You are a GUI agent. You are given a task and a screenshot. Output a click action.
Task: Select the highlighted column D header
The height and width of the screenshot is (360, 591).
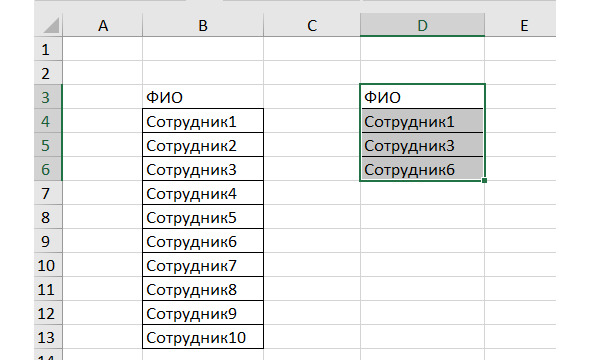pos(423,25)
